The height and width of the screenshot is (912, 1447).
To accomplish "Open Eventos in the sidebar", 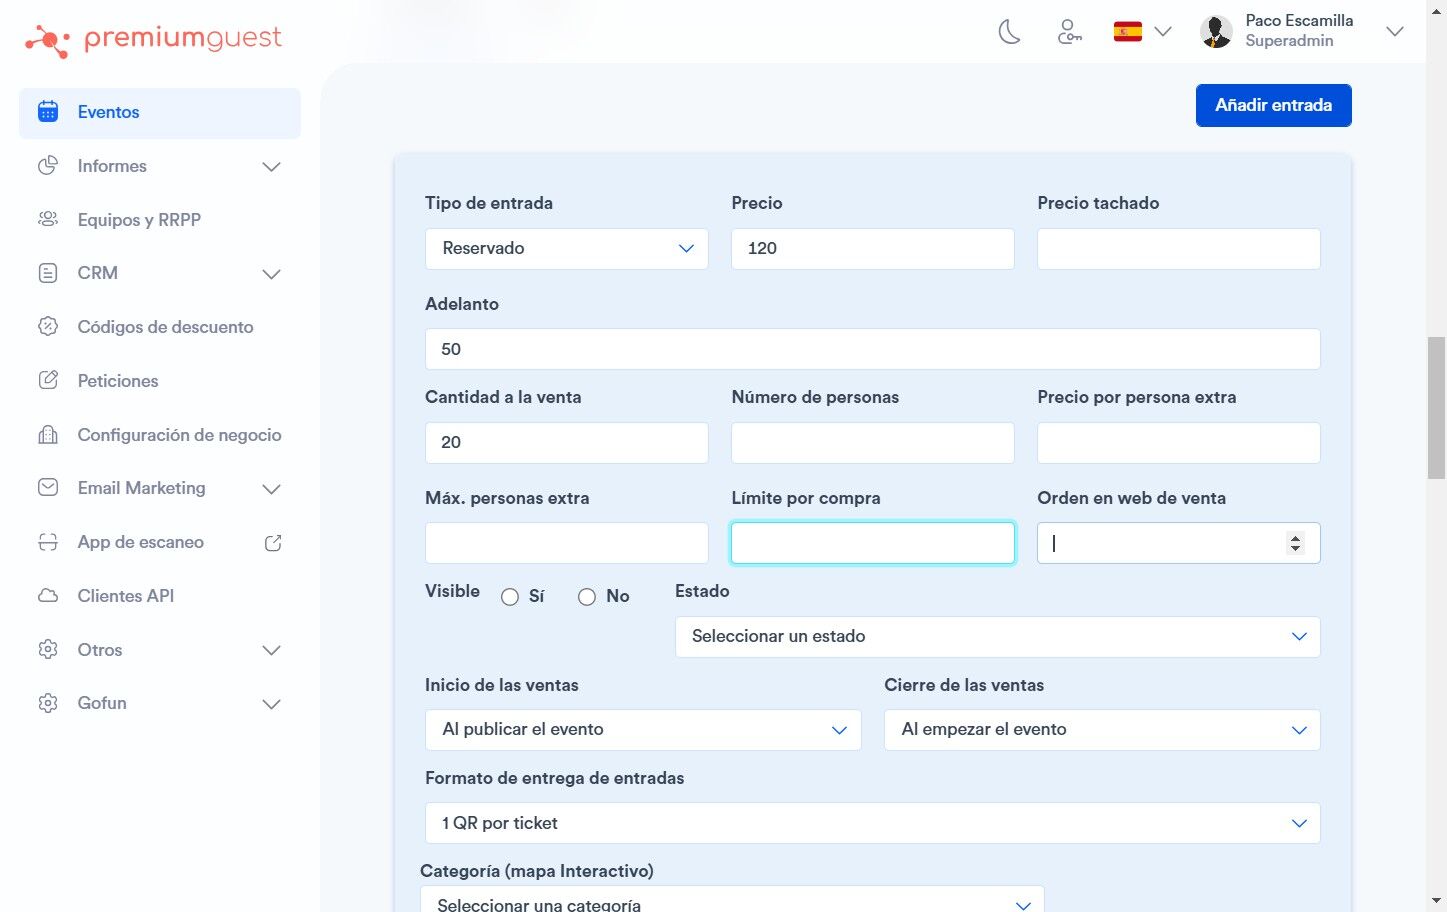I will 160,113.
